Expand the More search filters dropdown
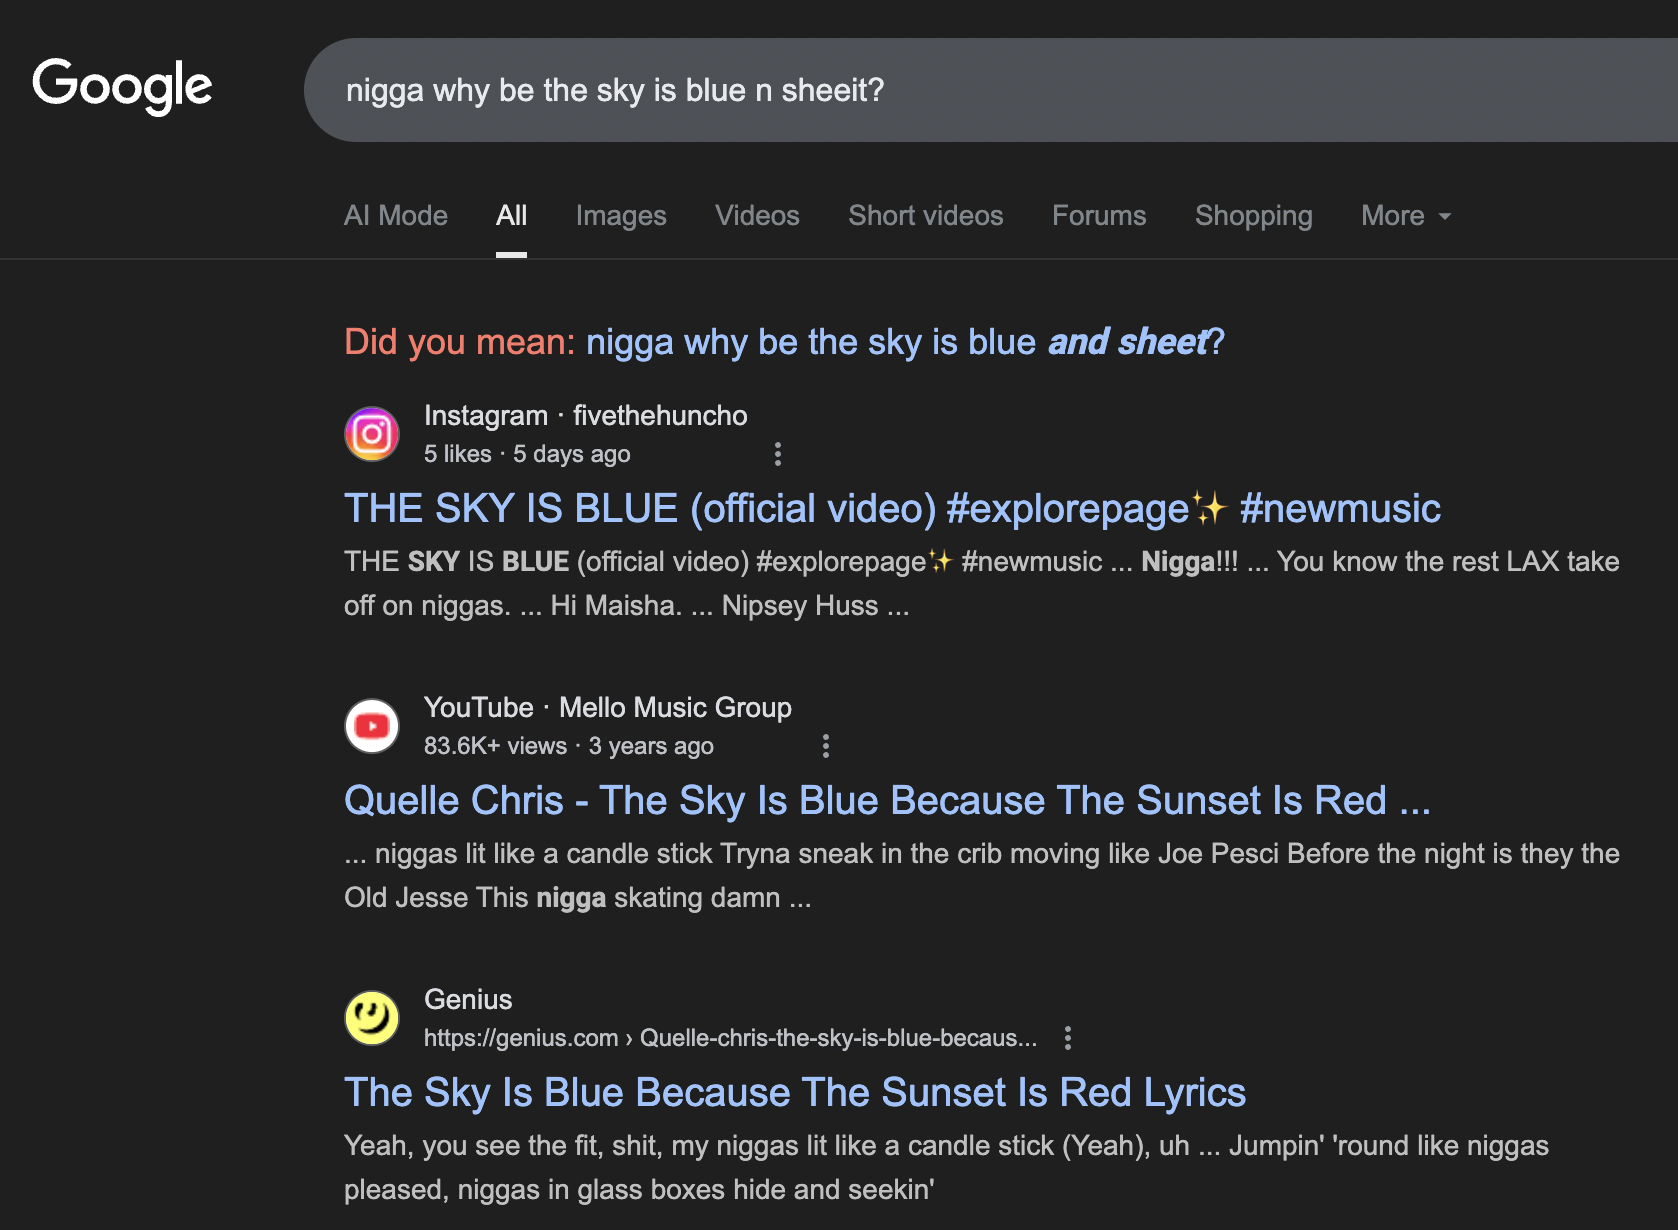Screen dimensions: 1678x1230 click(x=1405, y=216)
